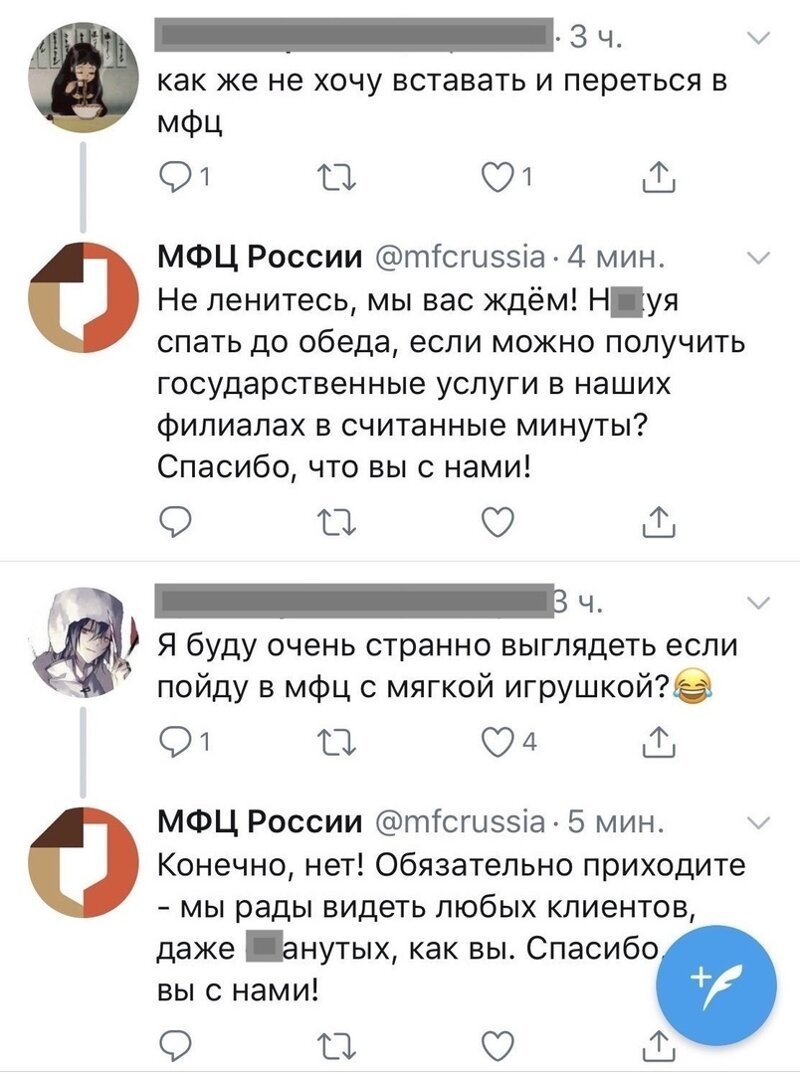Share the first МФЦ России reply

[660, 520]
